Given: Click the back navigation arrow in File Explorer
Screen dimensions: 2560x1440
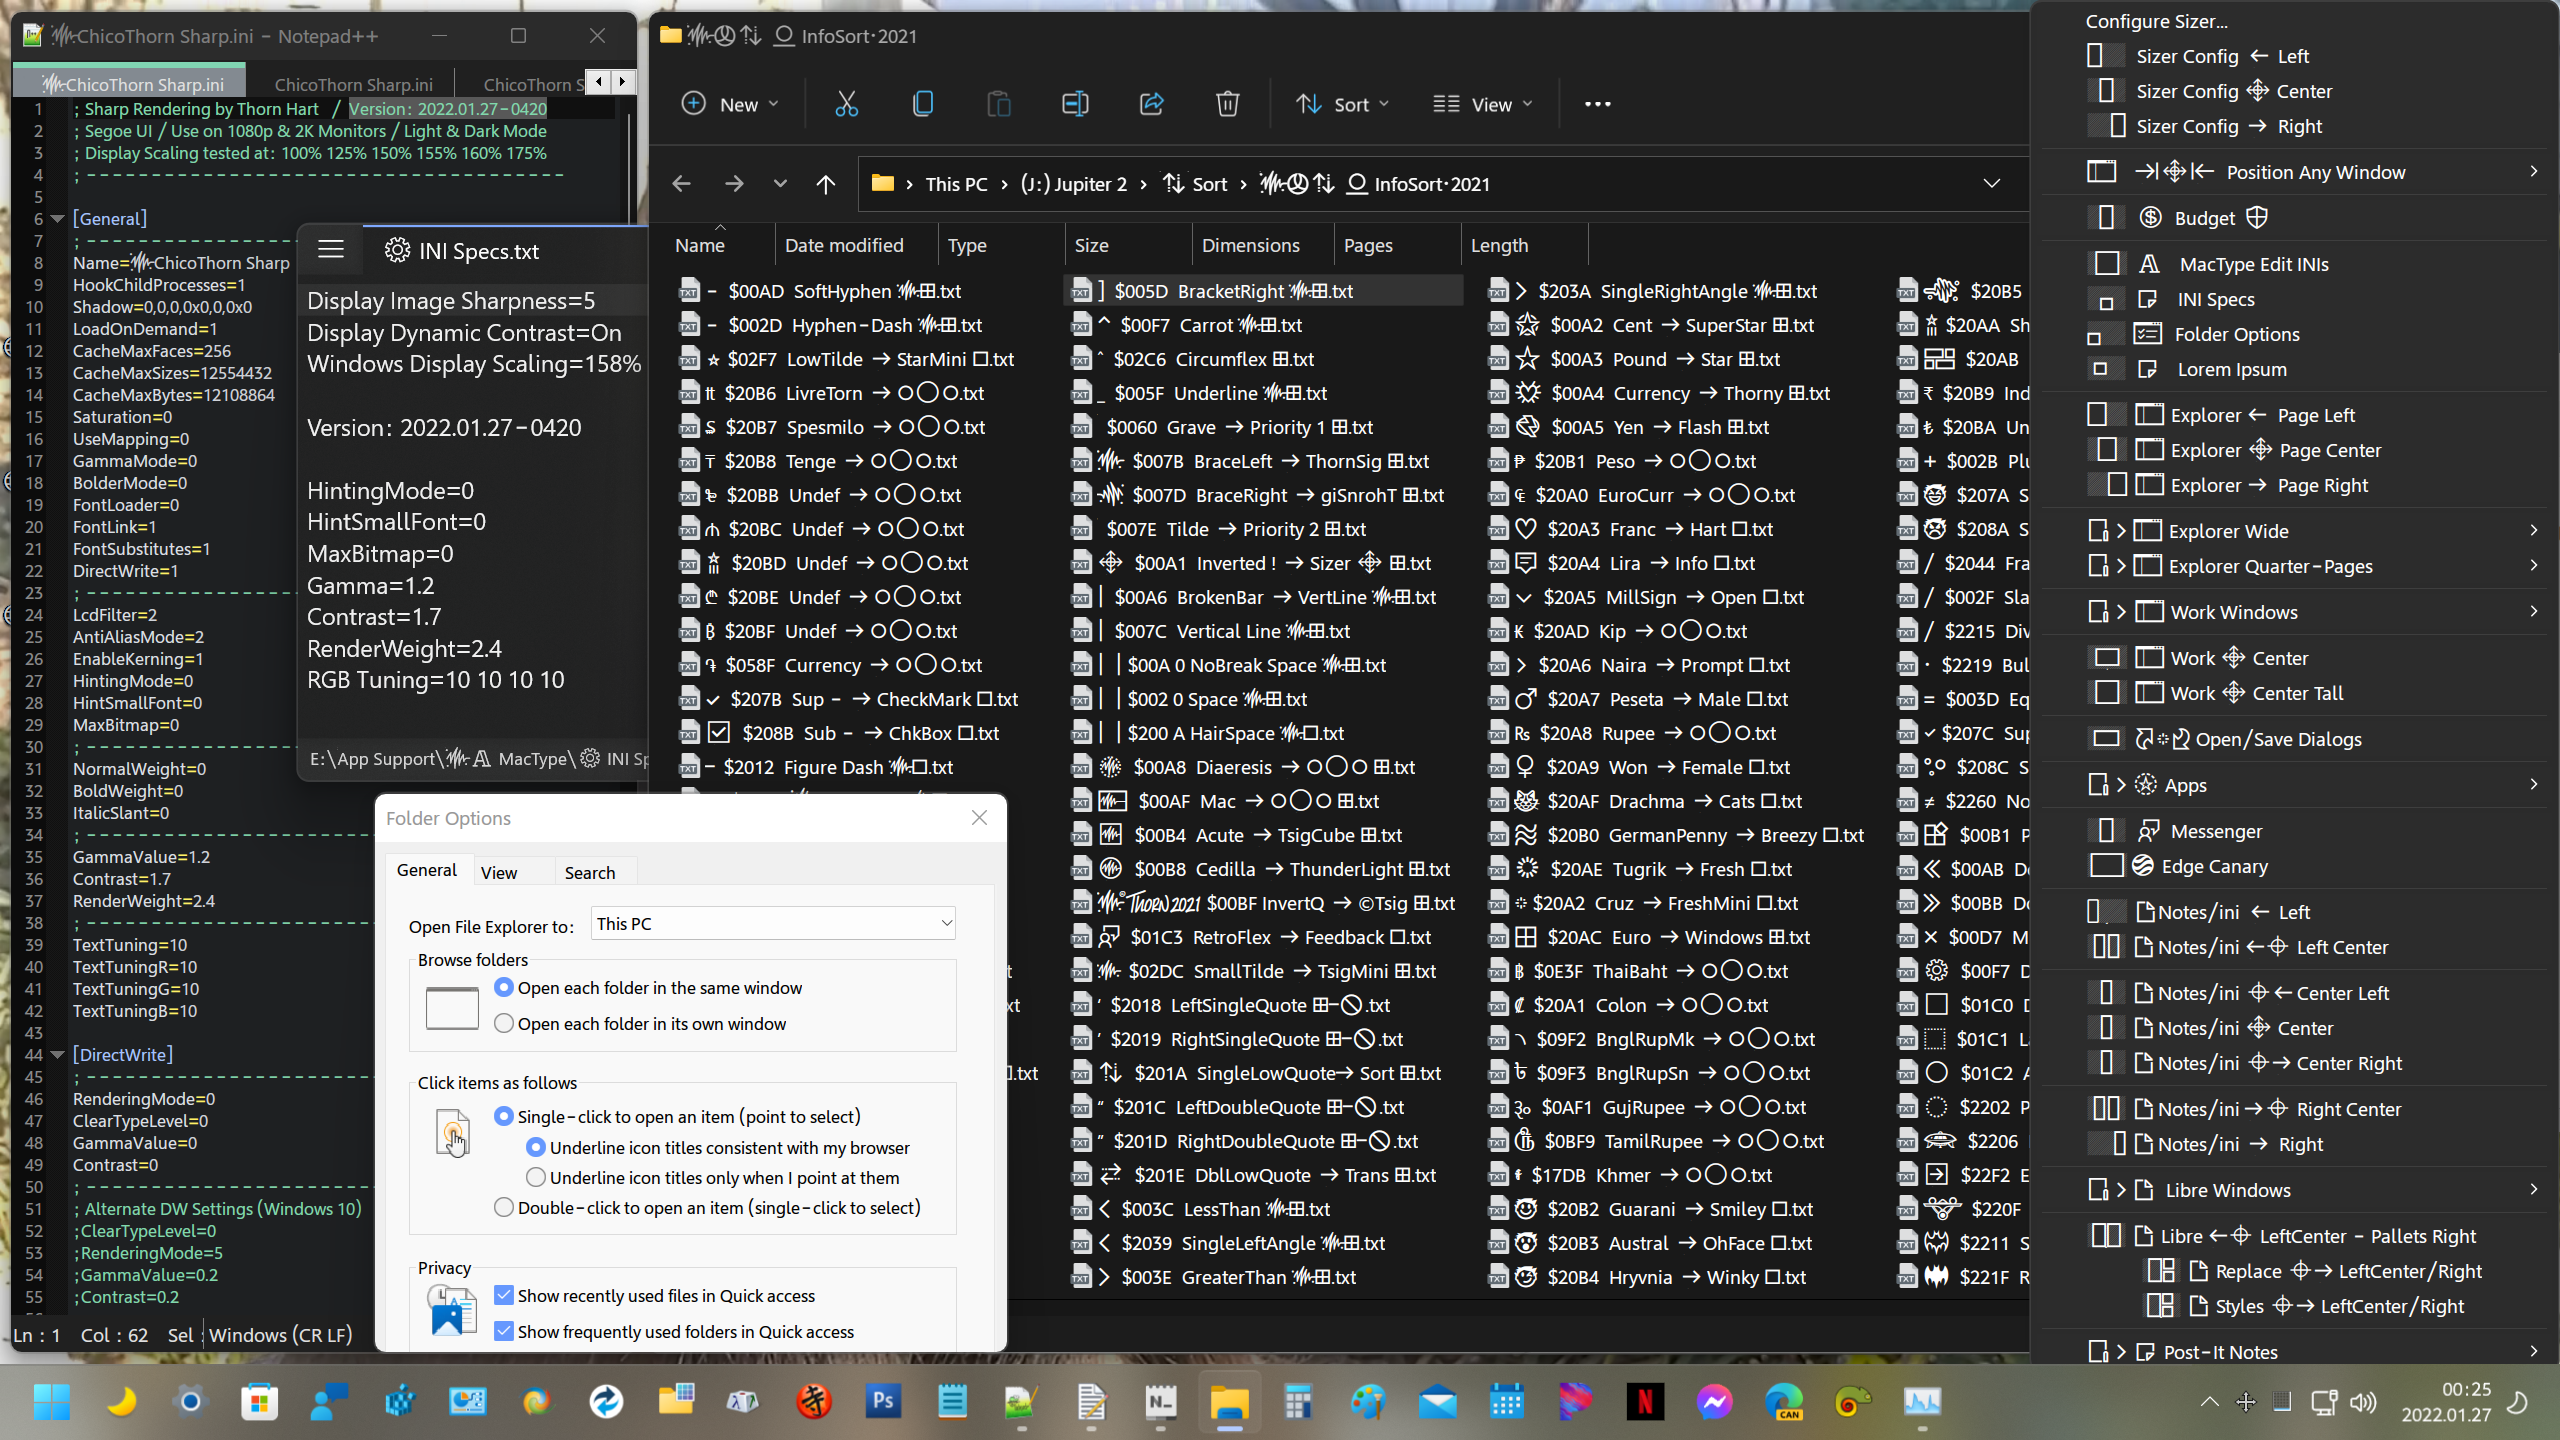Looking at the screenshot, I should click(x=681, y=183).
